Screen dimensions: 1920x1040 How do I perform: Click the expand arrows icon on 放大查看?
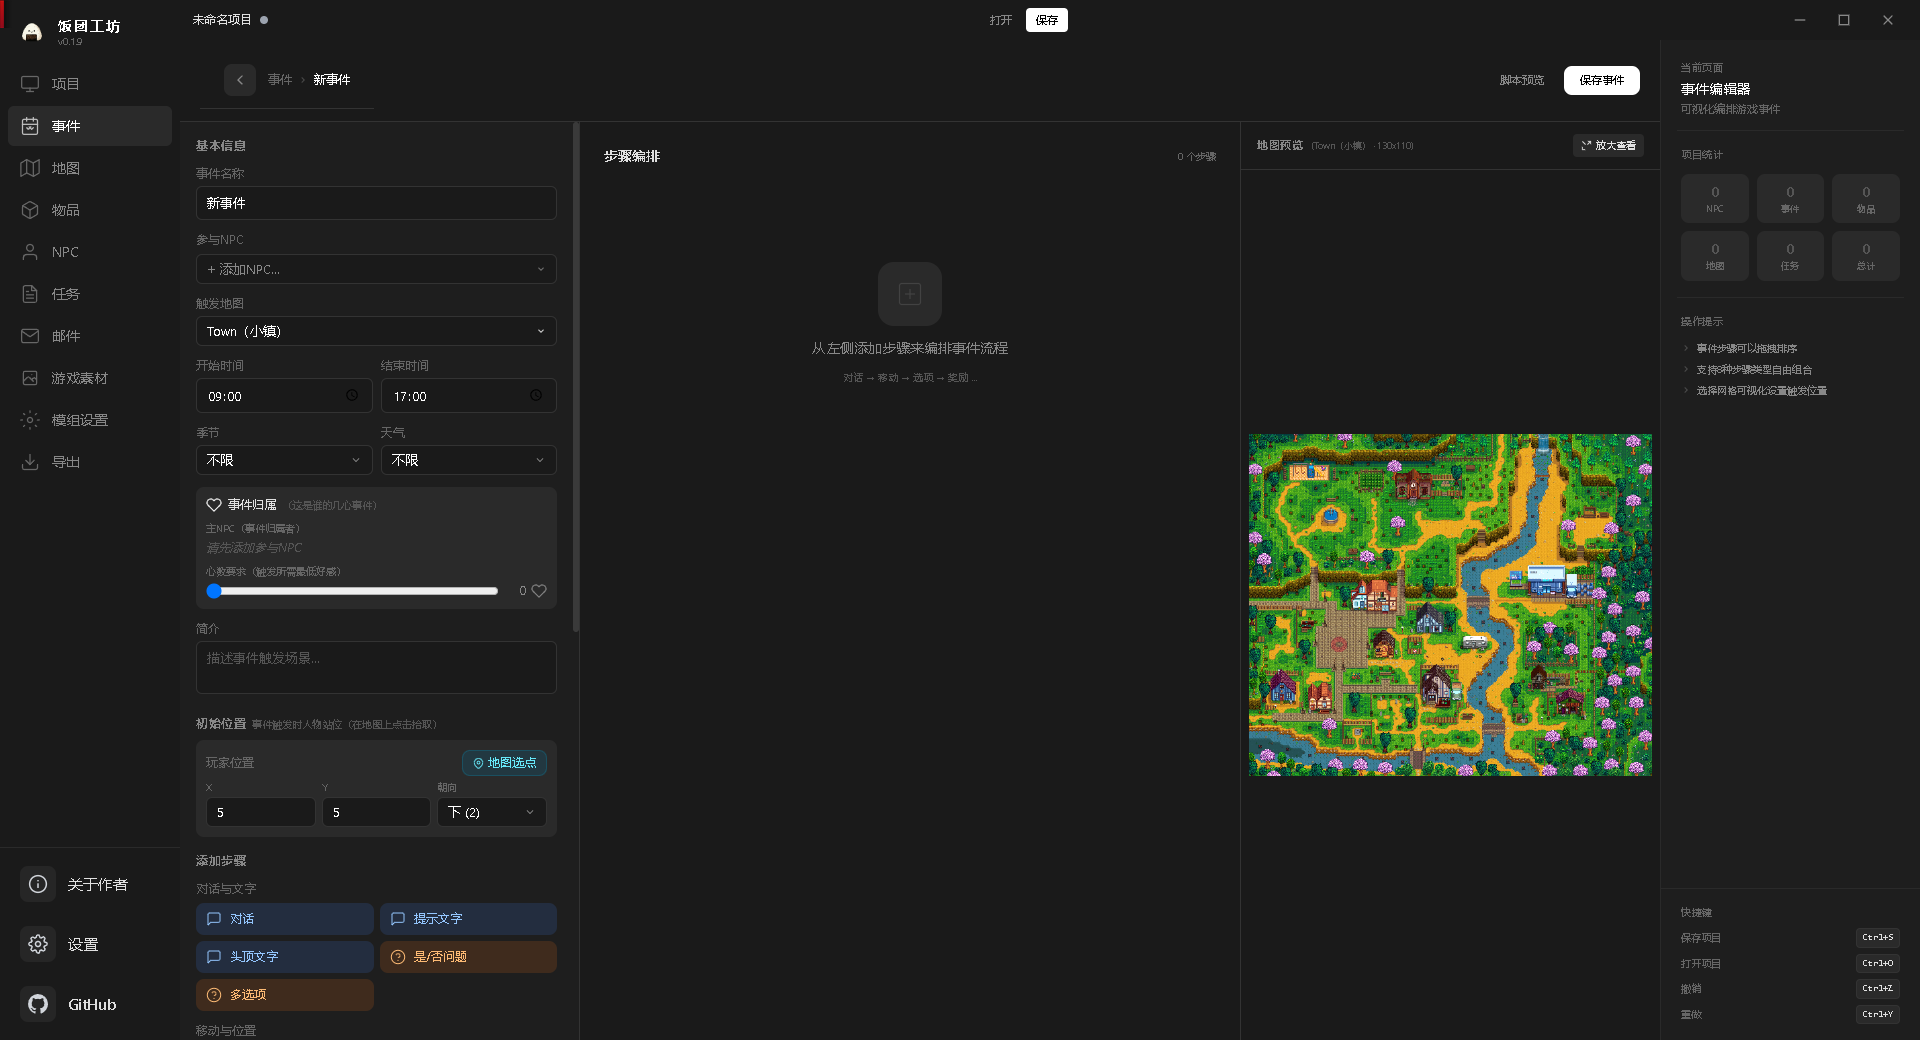[x=1586, y=146]
